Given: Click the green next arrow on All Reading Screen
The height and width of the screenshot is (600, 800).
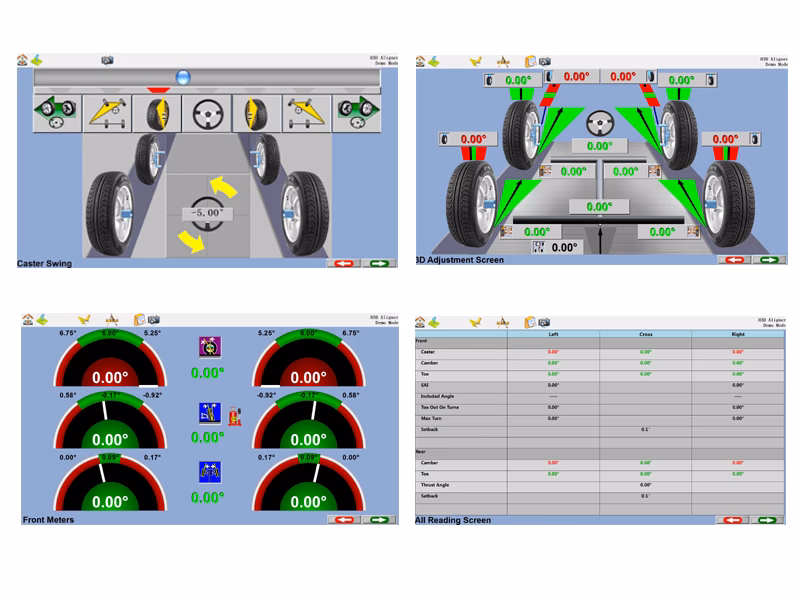Looking at the screenshot, I should coord(768,519).
